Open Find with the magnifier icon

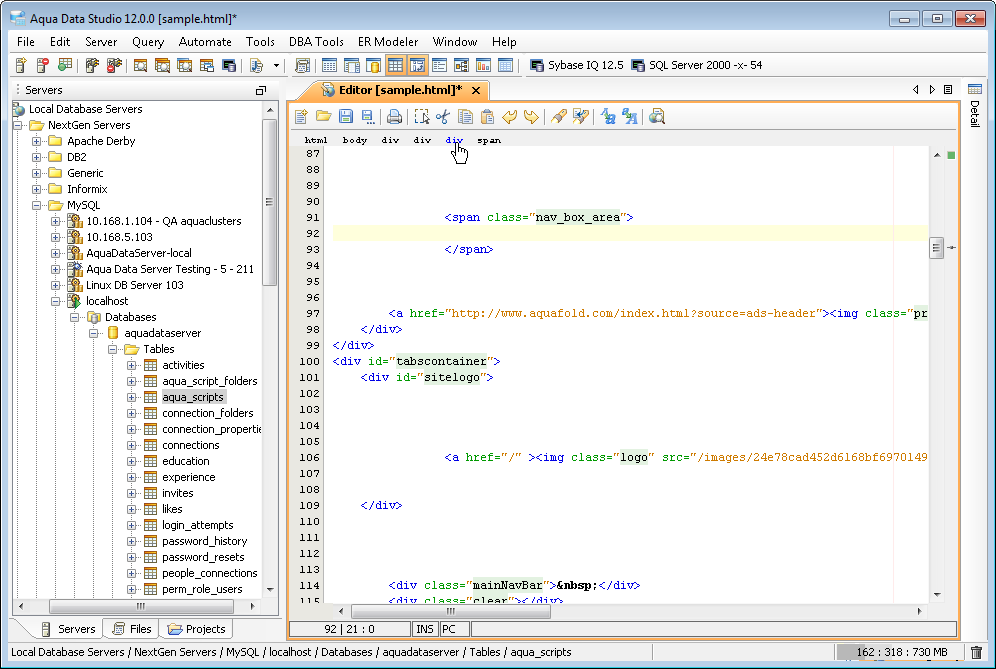click(x=657, y=117)
